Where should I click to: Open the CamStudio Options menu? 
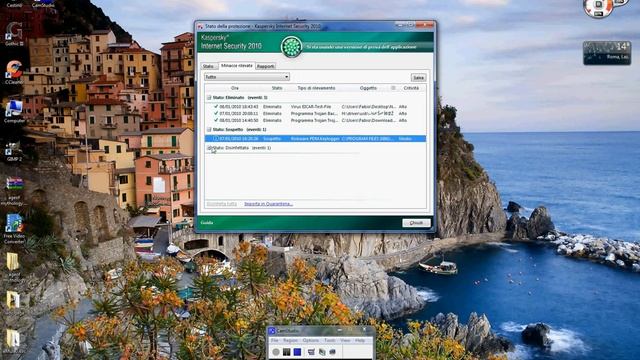click(311, 340)
